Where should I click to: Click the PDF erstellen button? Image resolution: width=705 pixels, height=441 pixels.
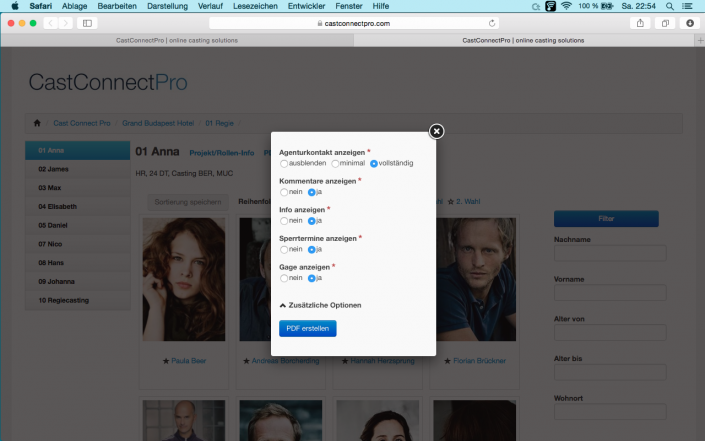308,329
